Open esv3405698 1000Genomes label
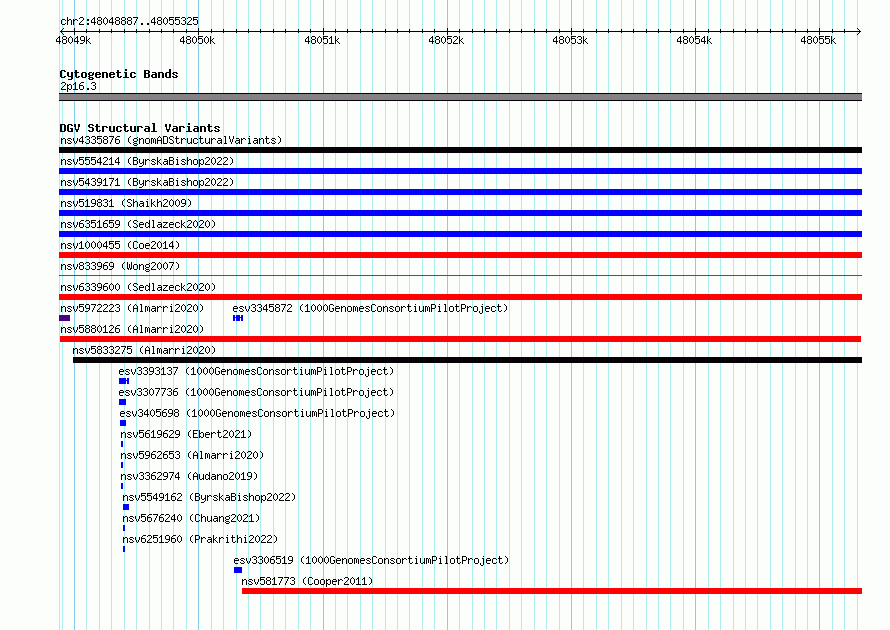The image size is (890, 630). coord(257,413)
